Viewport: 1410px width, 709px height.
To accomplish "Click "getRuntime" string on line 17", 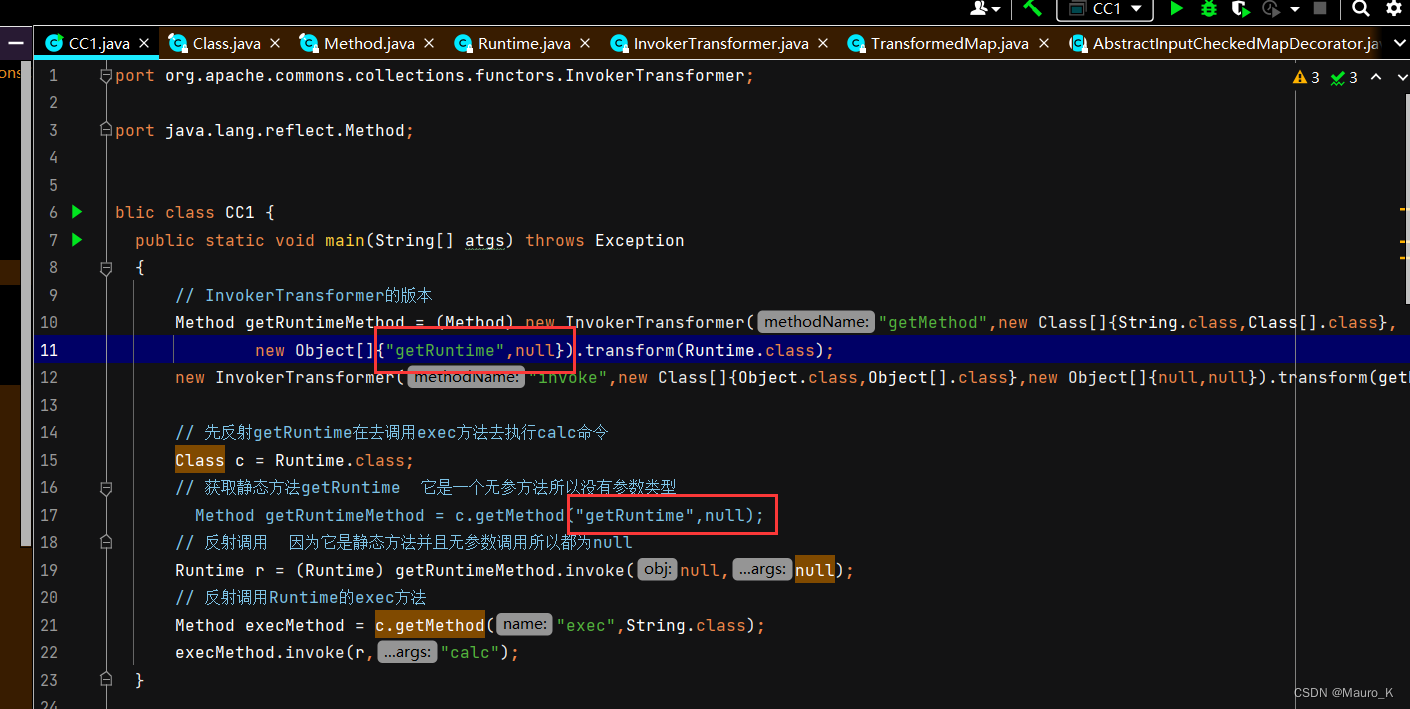I will pyautogui.click(x=635, y=515).
